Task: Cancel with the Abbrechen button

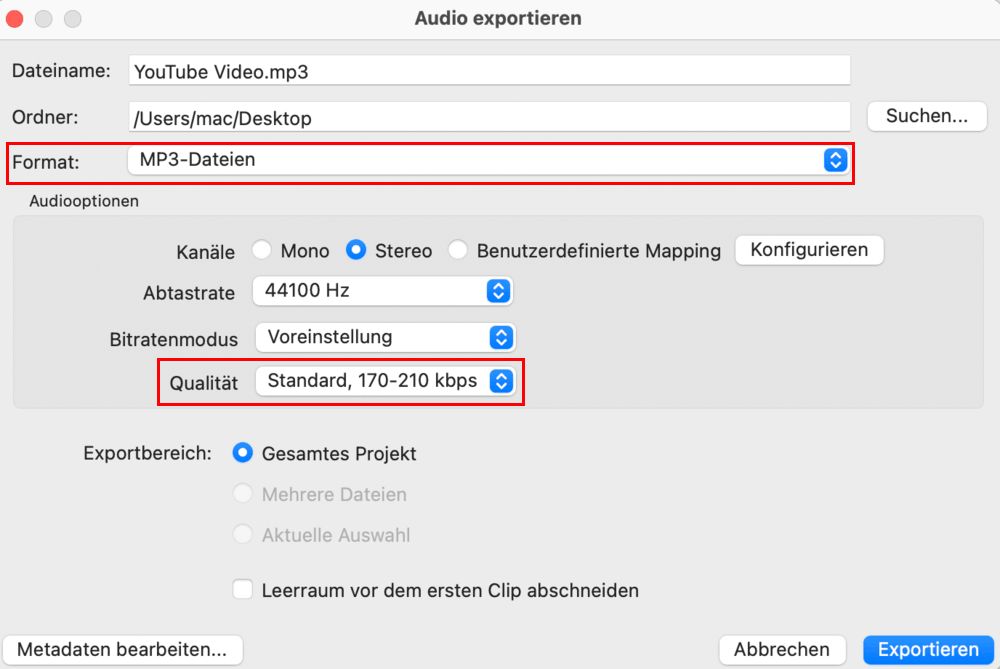Action: [782, 650]
